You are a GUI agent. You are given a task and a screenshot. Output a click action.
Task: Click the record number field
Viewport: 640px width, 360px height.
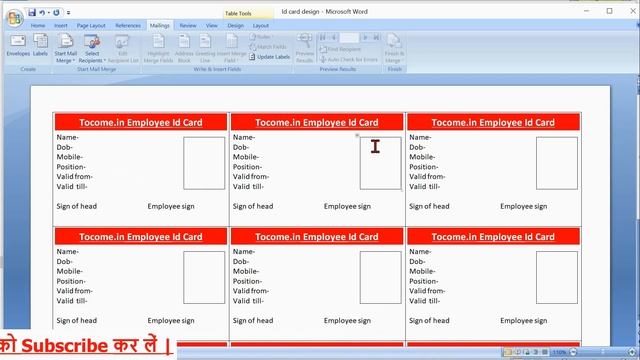click(x=349, y=38)
